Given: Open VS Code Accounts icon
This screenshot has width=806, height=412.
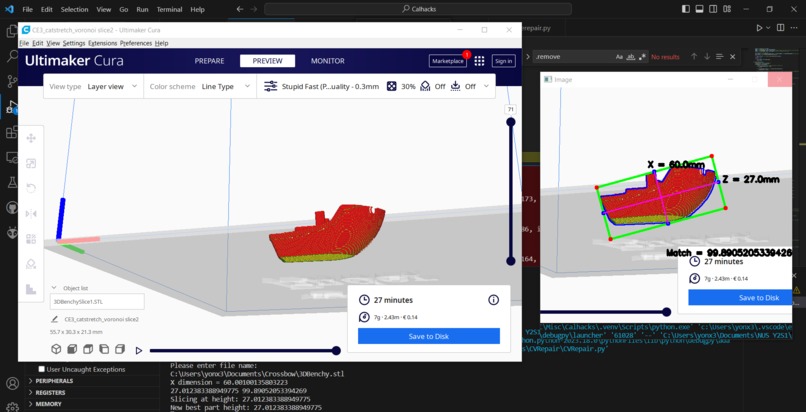Looking at the screenshot, I should click(12, 383).
